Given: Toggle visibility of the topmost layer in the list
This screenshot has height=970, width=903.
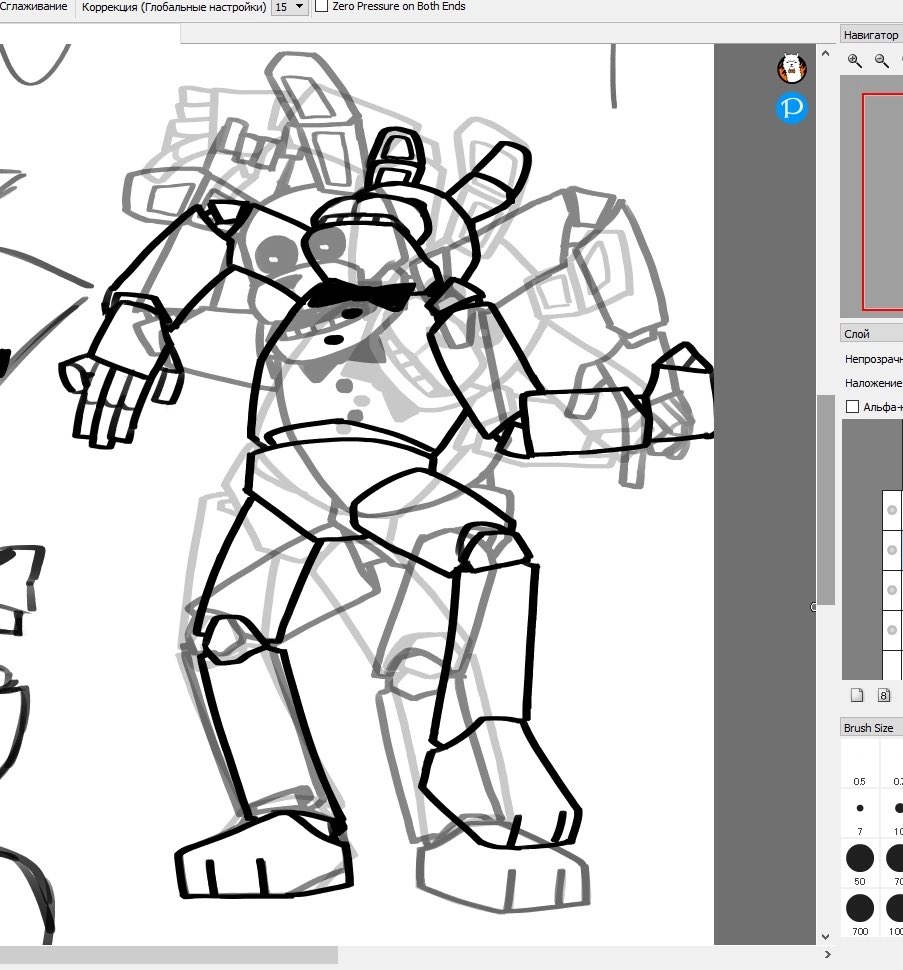Looking at the screenshot, I should pos(892,510).
